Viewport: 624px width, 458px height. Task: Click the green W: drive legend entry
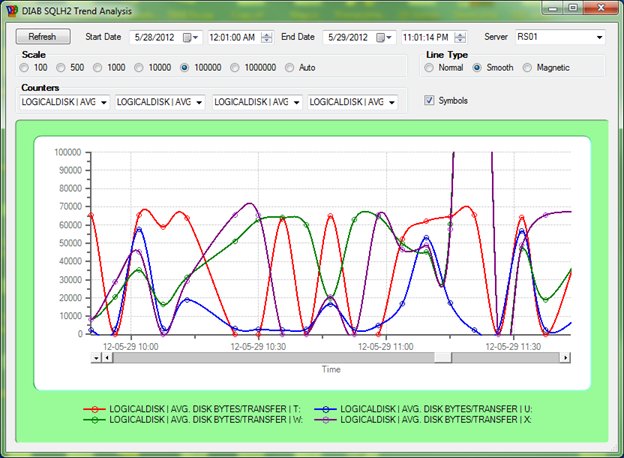(x=193, y=419)
